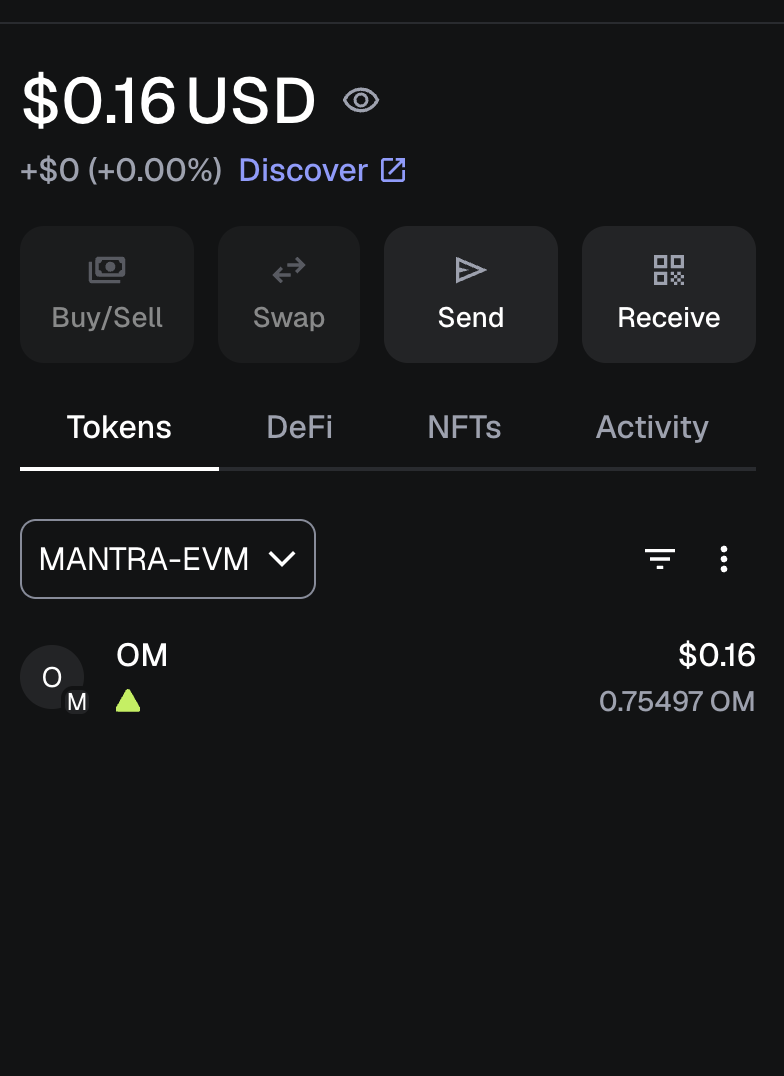Image resolution: width=784 pixels, height=1076 pixels.
Task: Click the $0.16 USD total balance
Action: pos(168,101)
